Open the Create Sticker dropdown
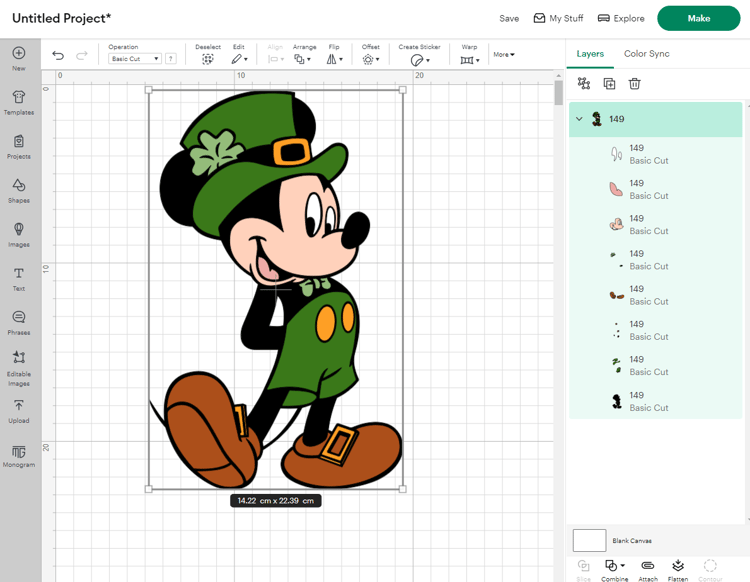 tap(420, 60)
